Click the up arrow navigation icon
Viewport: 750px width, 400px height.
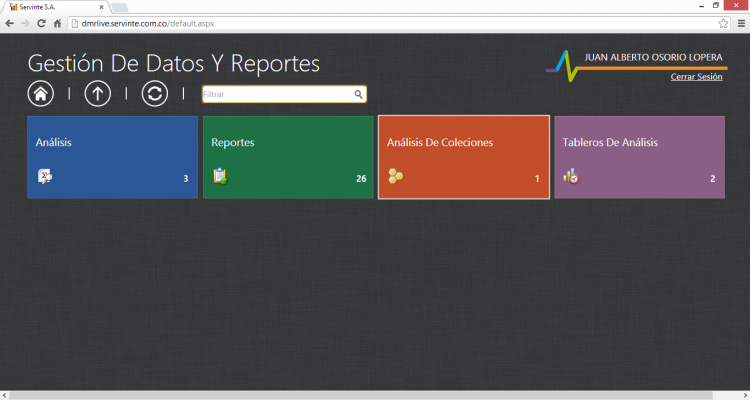click(x=97, y=94)
